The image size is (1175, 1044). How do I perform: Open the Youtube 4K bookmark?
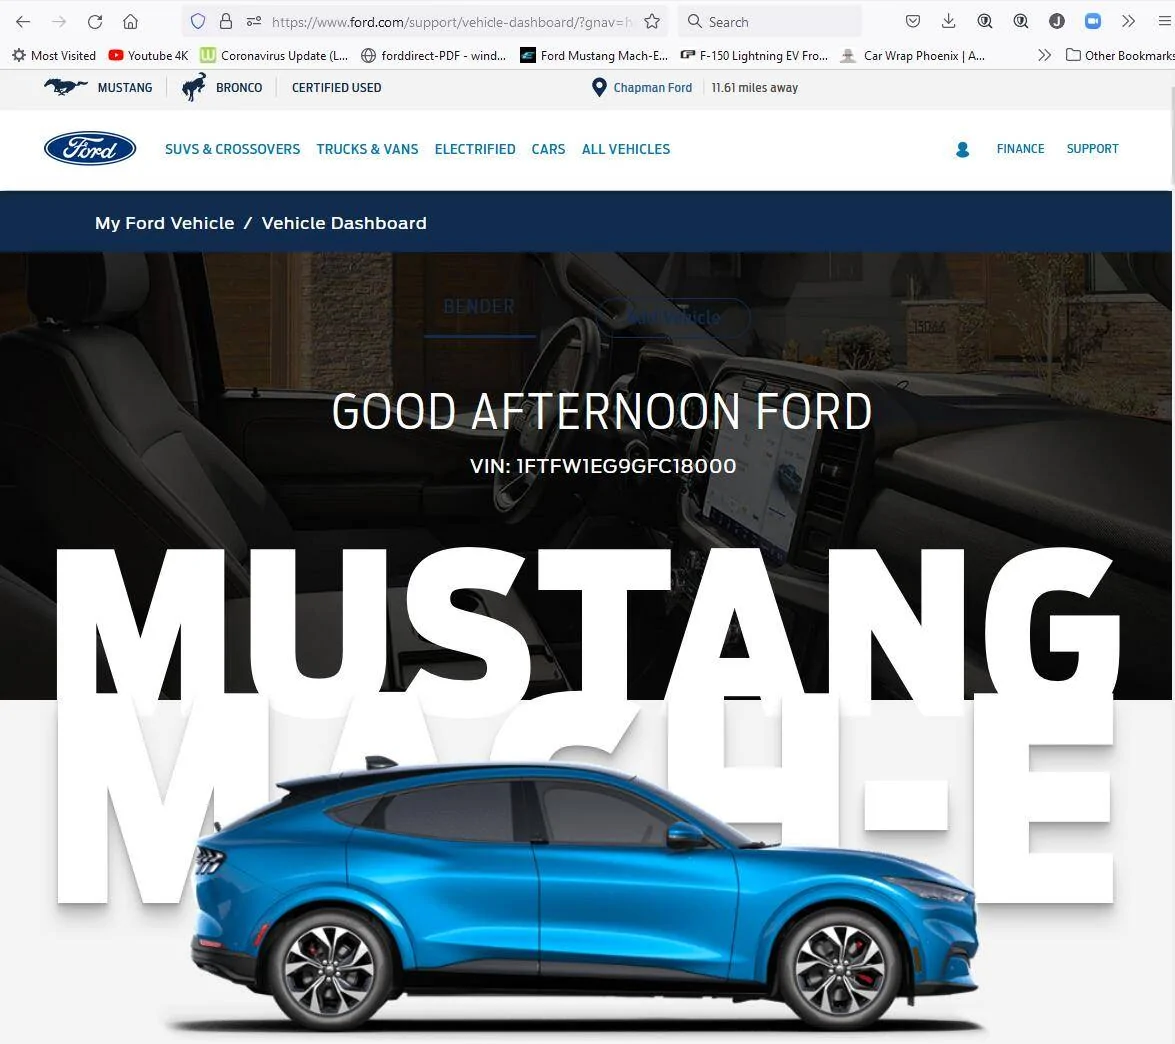coord(148,55)
